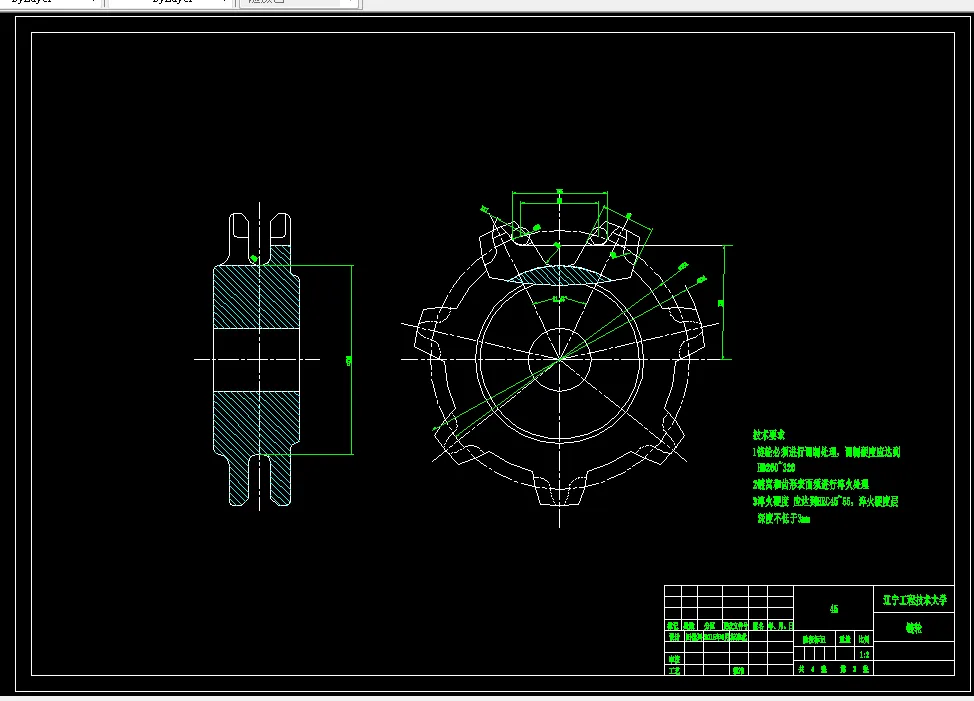Click the HB260~320 hardness note
Viewport: 974px width, 701px height.
pos(776,468)
